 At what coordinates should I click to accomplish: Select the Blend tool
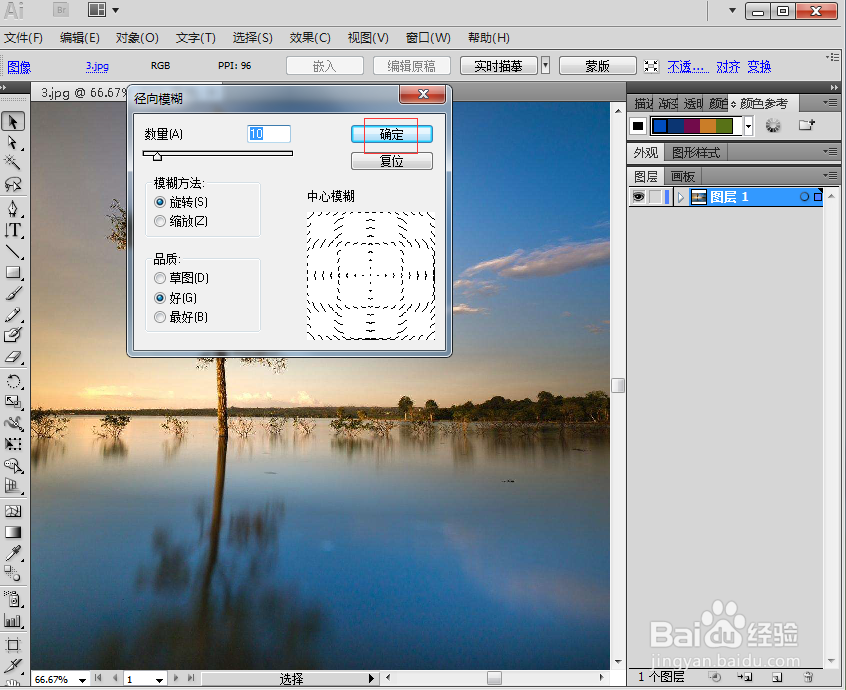pyautogui.click(x=12, y=574)
